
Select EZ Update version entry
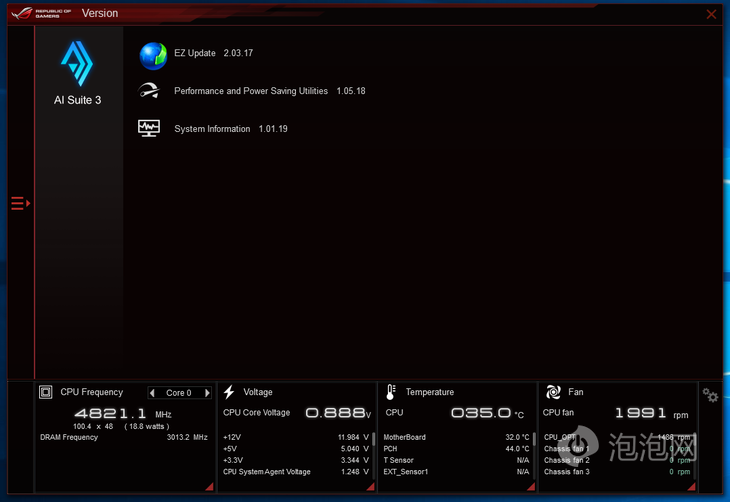point(213,53)
